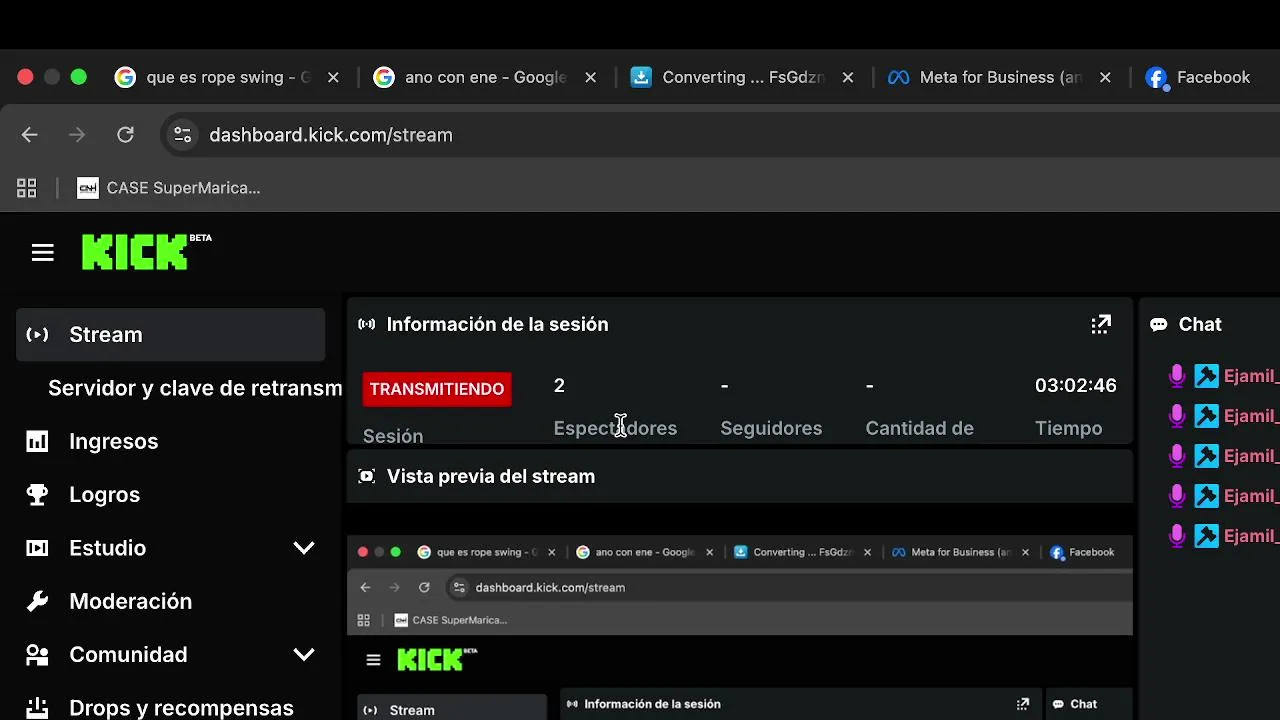Click the Vista previa del stream heading
Image resolution: width=1280 pixels, height=720 pixels.
[x=491, y=476]
